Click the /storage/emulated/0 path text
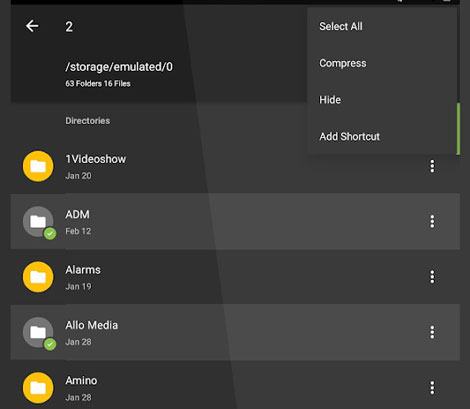Viewport: 470px width, 409px height. [119, 67]
